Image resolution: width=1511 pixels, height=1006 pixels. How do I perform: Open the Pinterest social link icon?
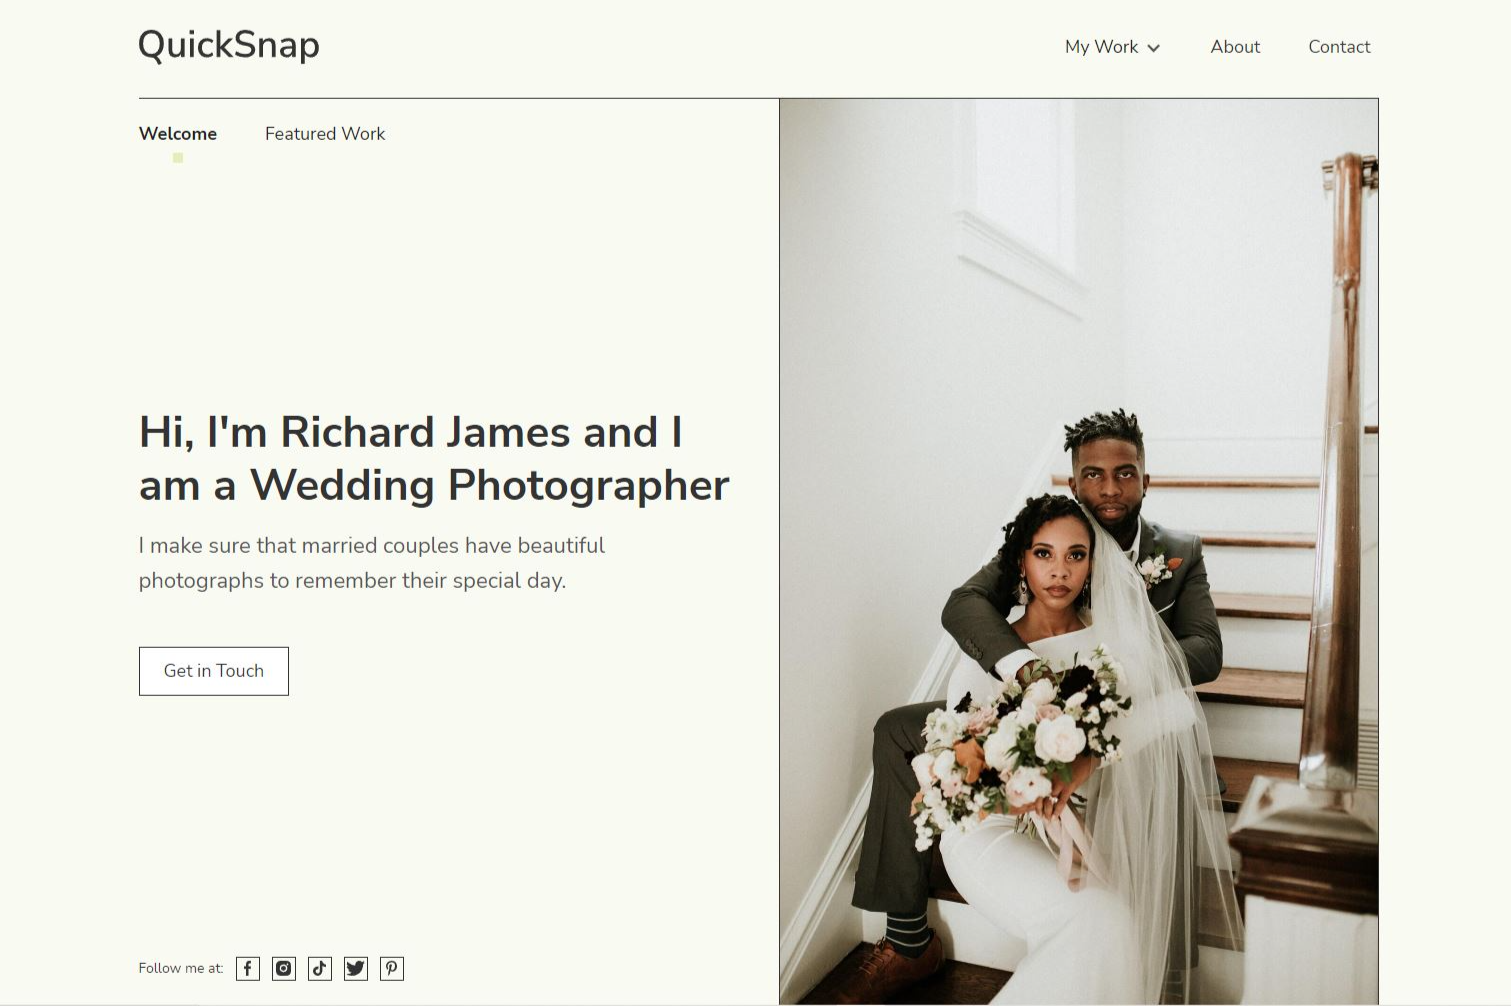[x=392, y=968]
